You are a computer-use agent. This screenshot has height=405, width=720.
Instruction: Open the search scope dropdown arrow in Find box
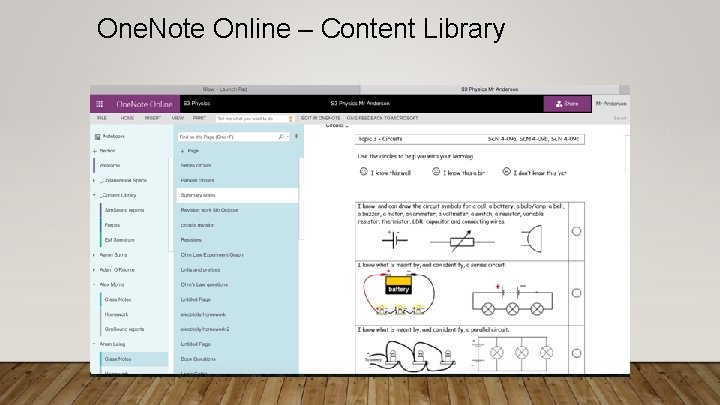click(x=287, y=137)
